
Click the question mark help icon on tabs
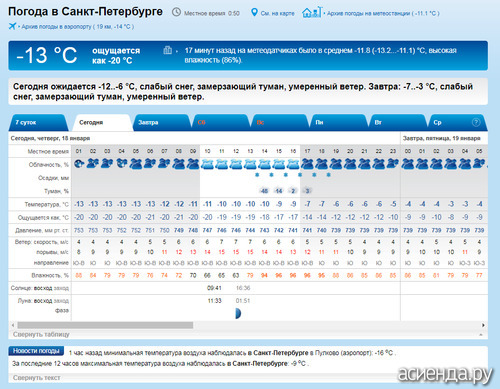click(x=476, y=122)
